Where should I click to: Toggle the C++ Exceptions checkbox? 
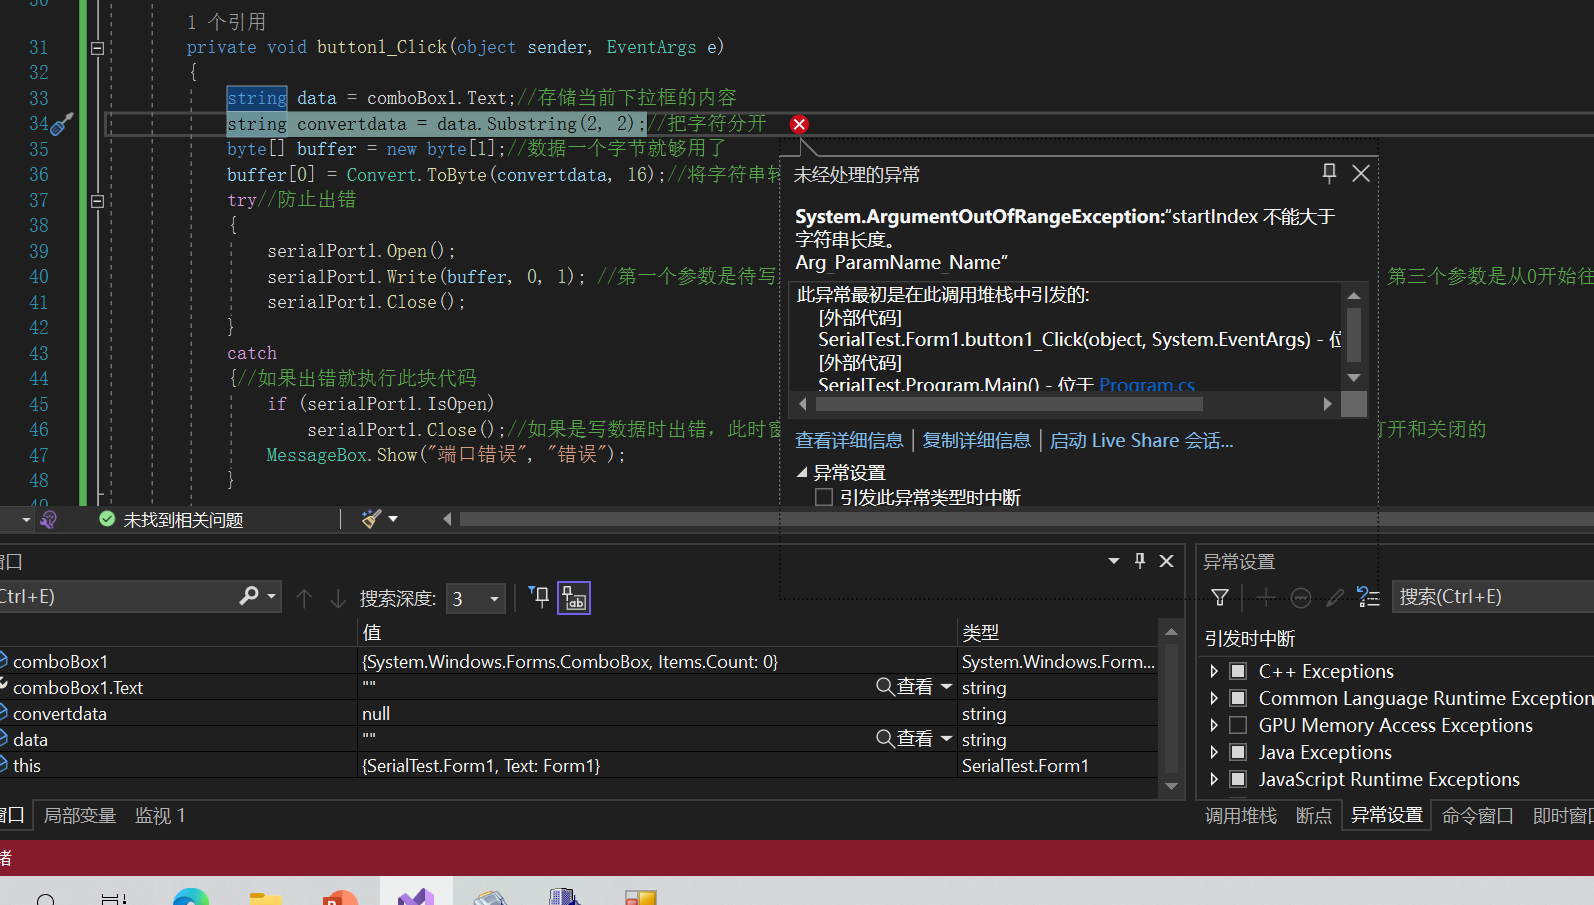click(1238, 671)
